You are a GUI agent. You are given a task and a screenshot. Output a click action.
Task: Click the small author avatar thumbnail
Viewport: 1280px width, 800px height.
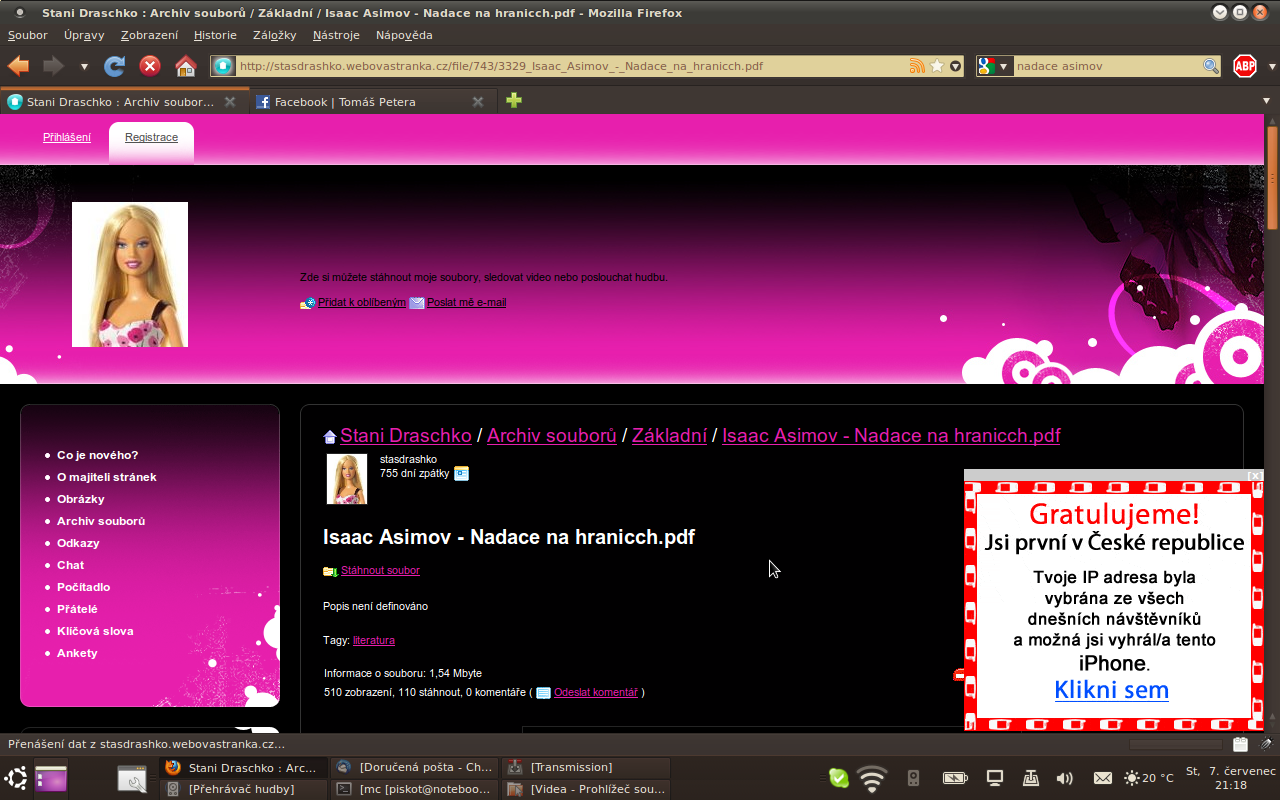(x=347, y=479)
